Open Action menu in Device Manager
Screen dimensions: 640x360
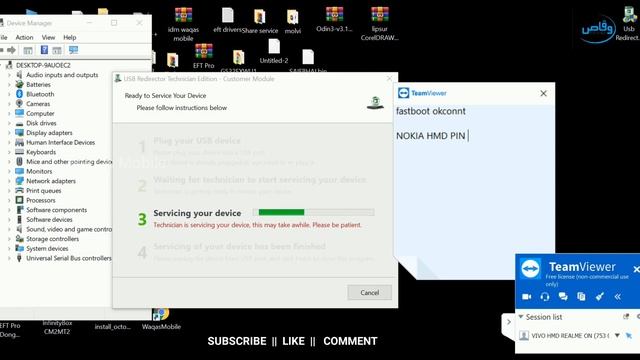[x=24, y=37]
